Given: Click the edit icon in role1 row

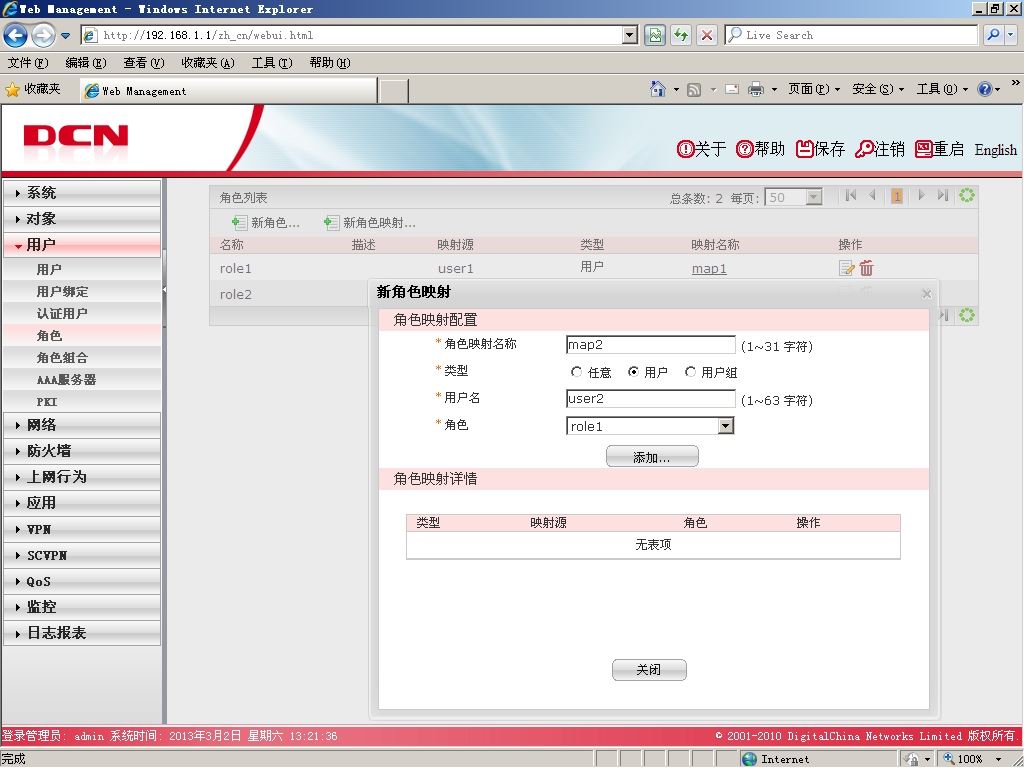Looking at the screenshot, I should [846, 268].
